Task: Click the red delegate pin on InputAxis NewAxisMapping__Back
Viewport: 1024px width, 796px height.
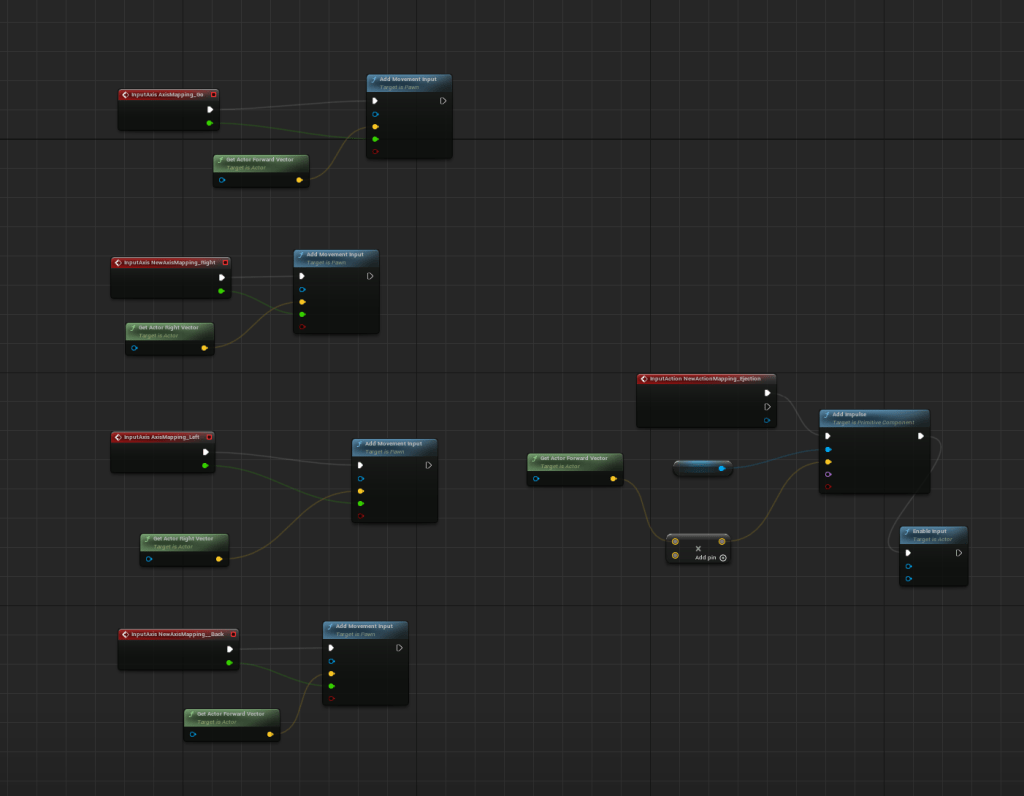Action: pyautogui.click(x=234, y=634)
